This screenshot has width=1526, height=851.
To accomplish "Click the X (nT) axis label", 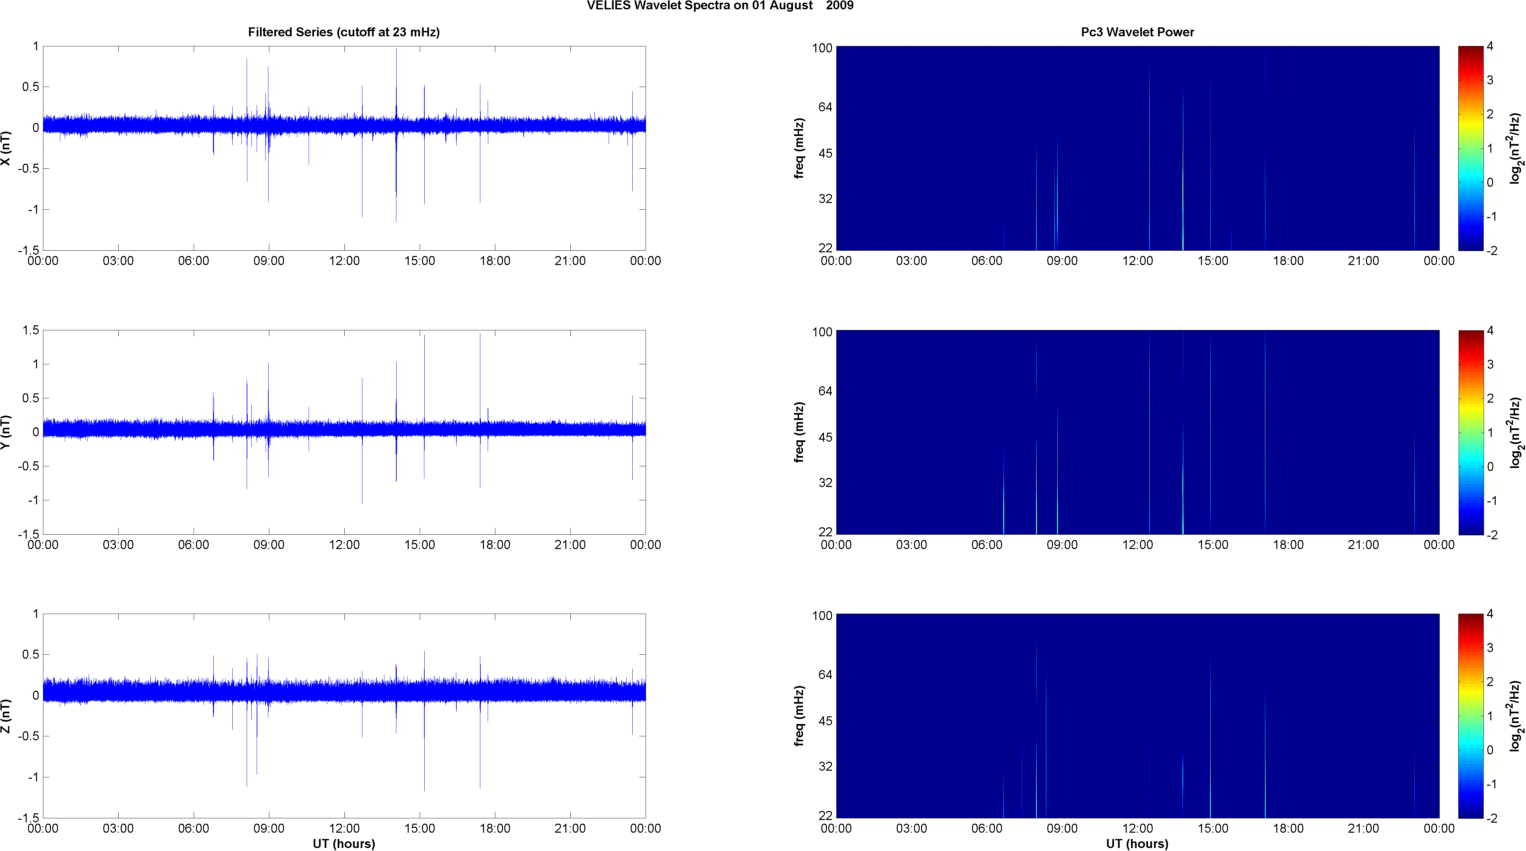I will [7, 148].
